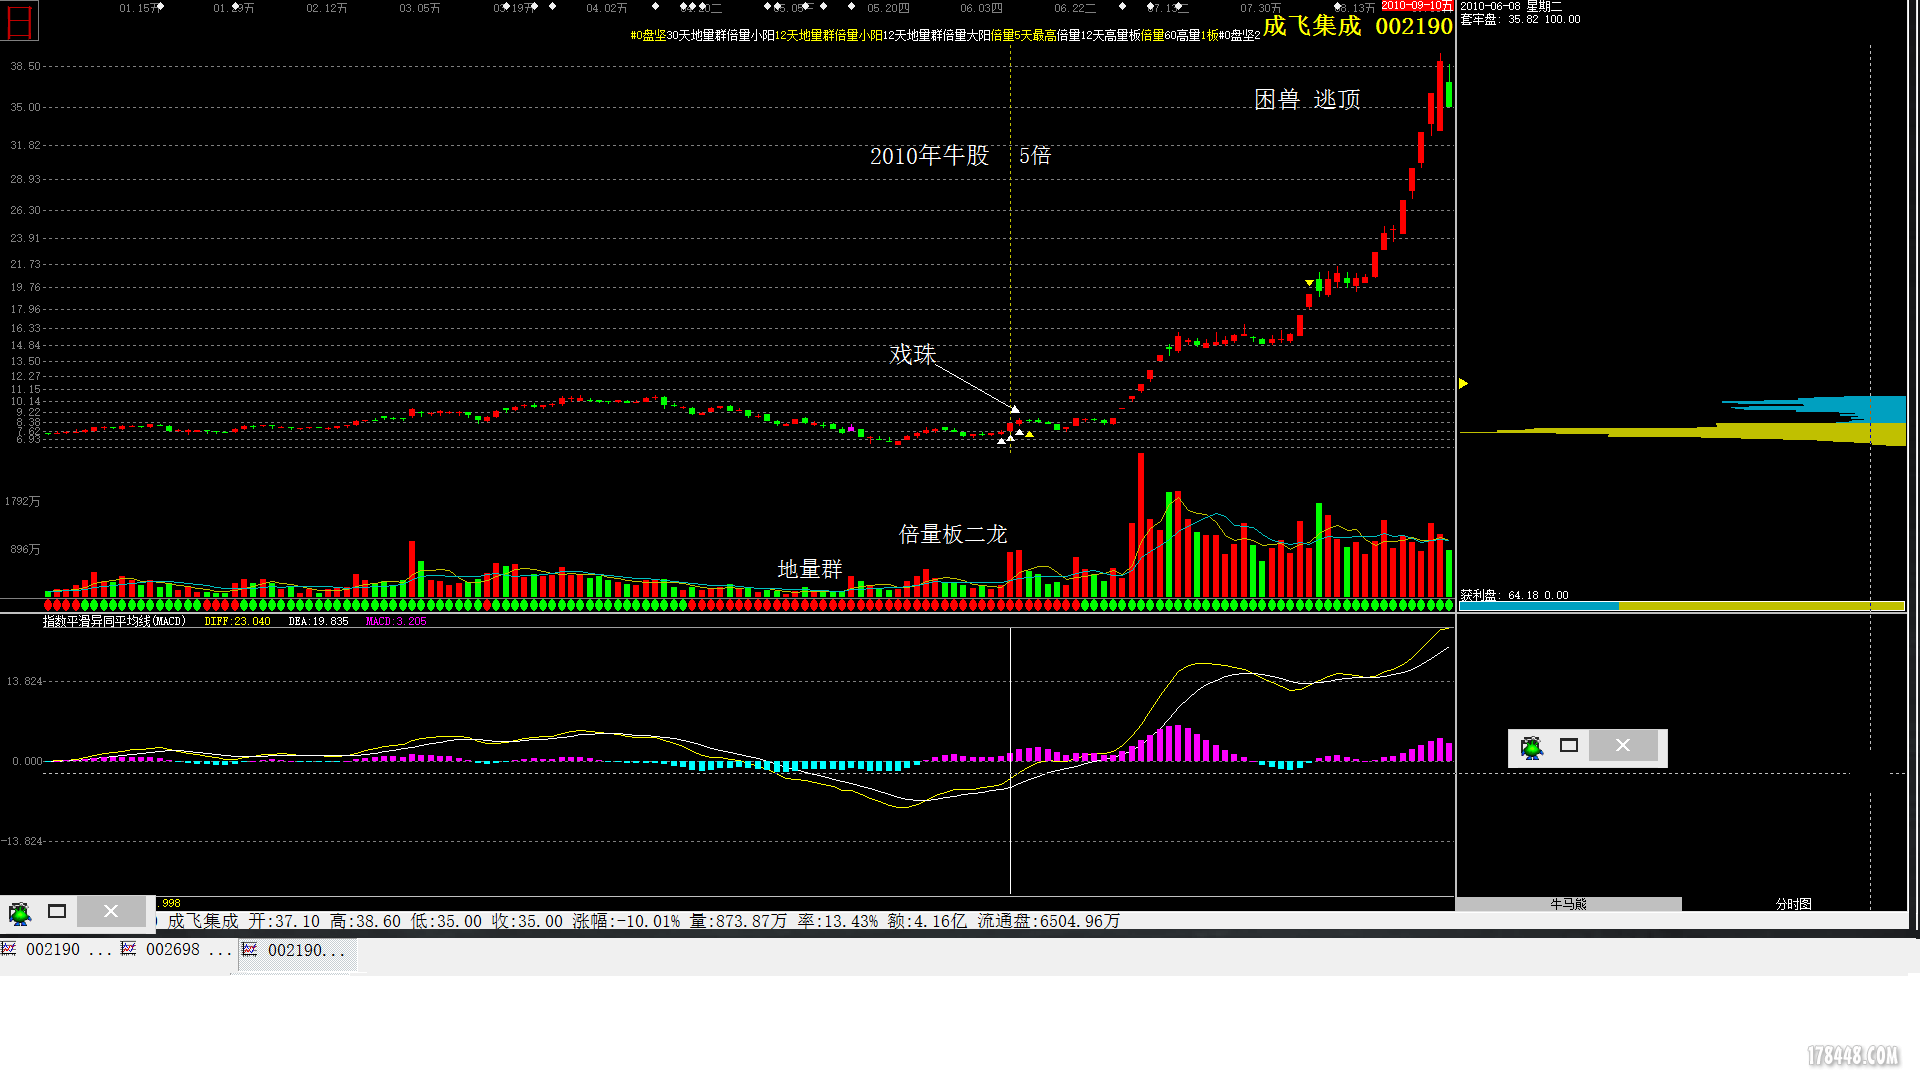Click the 开:37.10 open price status
This screenshot has width=1920, height=1080.
(285, 921)
